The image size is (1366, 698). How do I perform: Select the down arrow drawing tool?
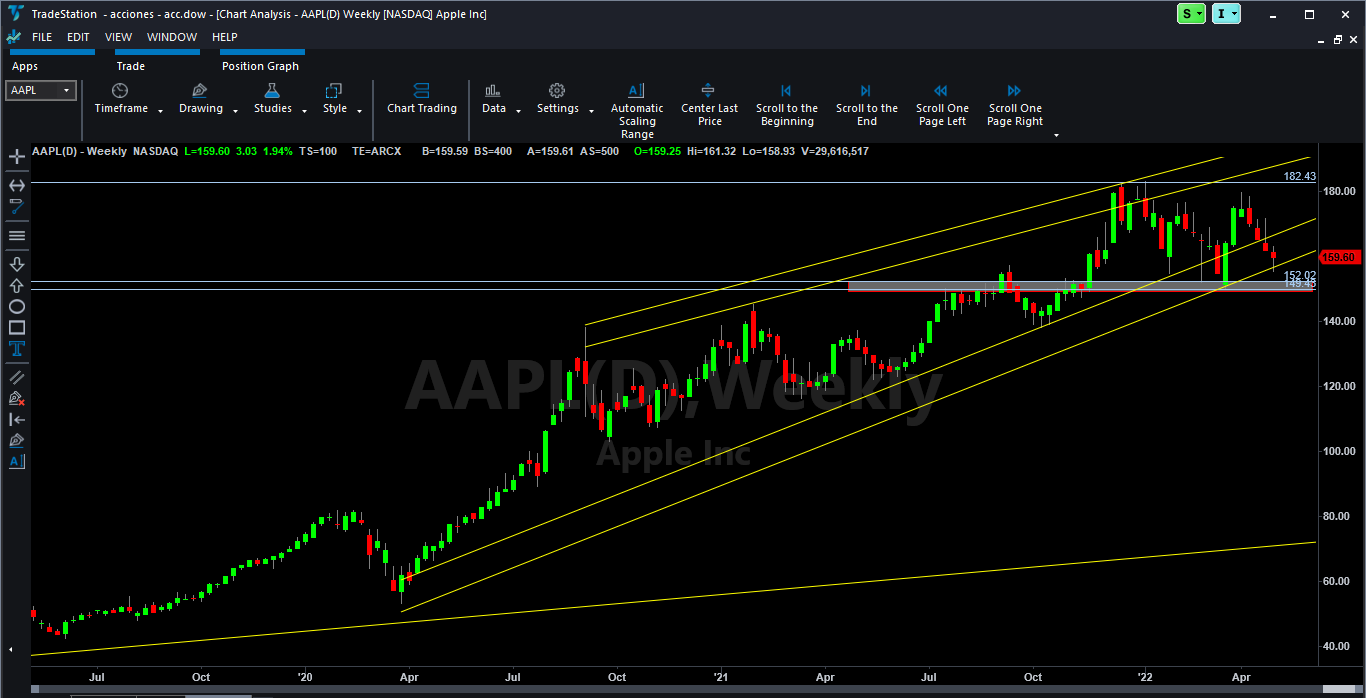click(17, 264)
